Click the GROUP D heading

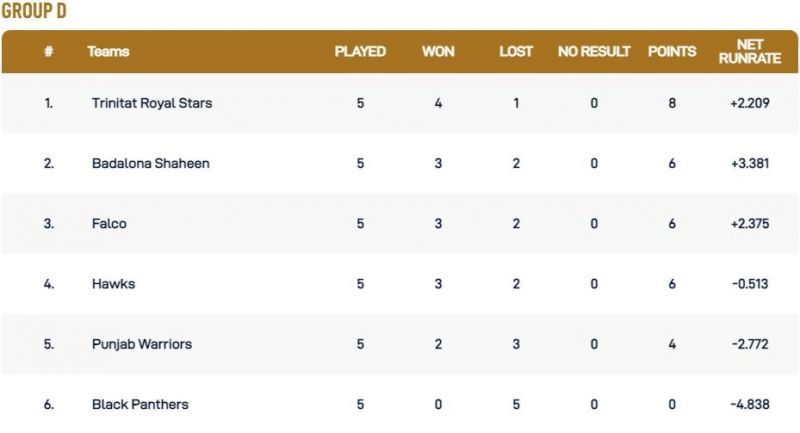pos(35,12)
